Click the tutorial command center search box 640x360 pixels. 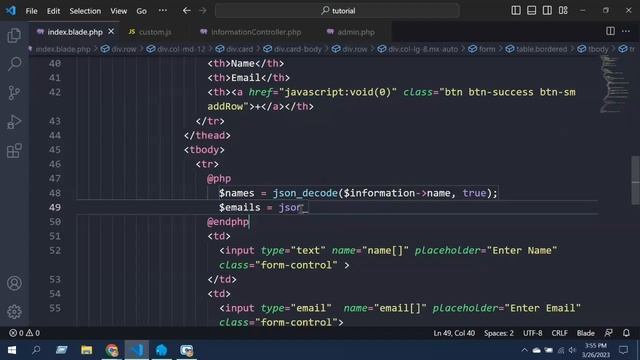click(338, 11)
